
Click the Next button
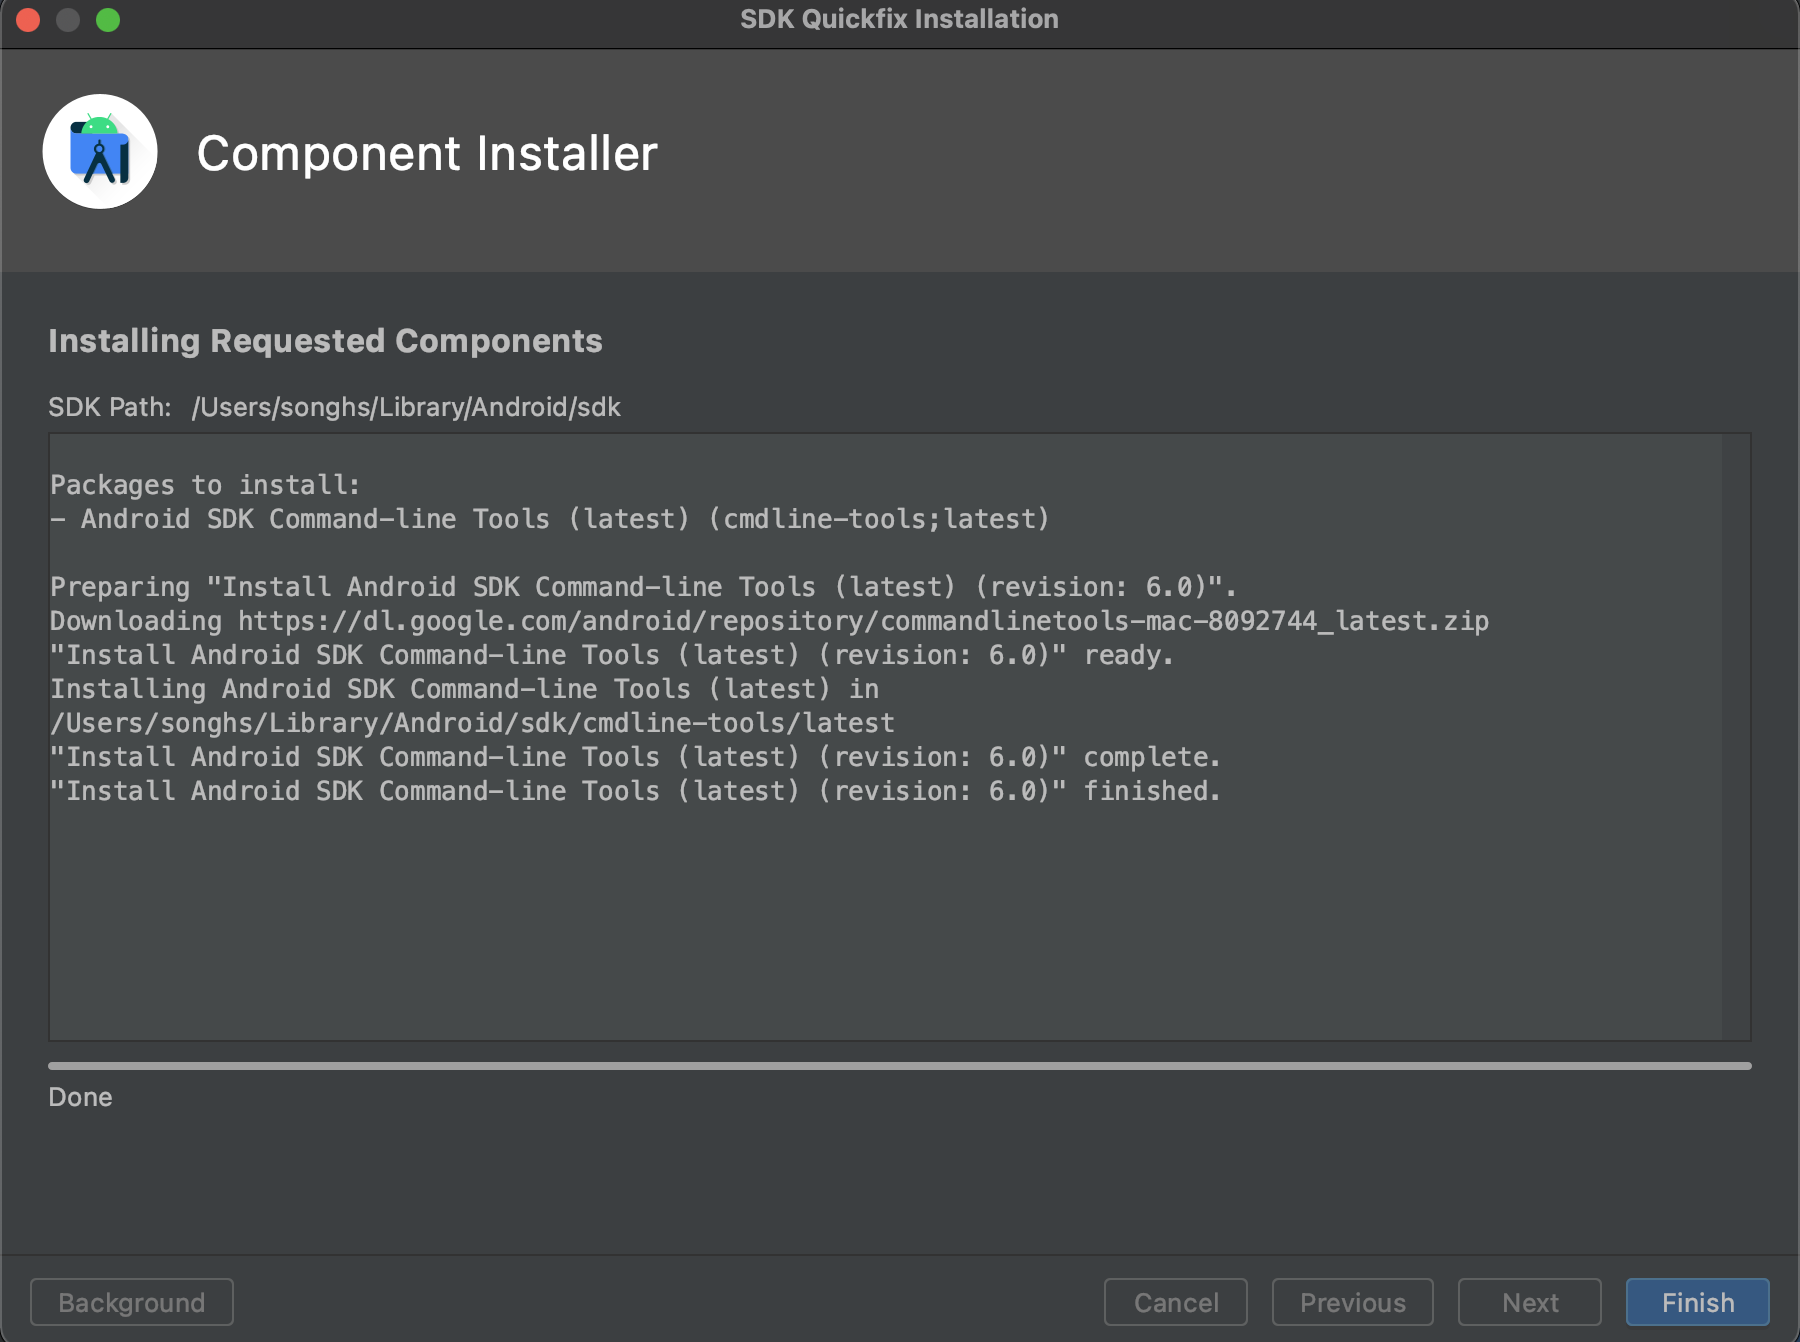(1529, 1302)
